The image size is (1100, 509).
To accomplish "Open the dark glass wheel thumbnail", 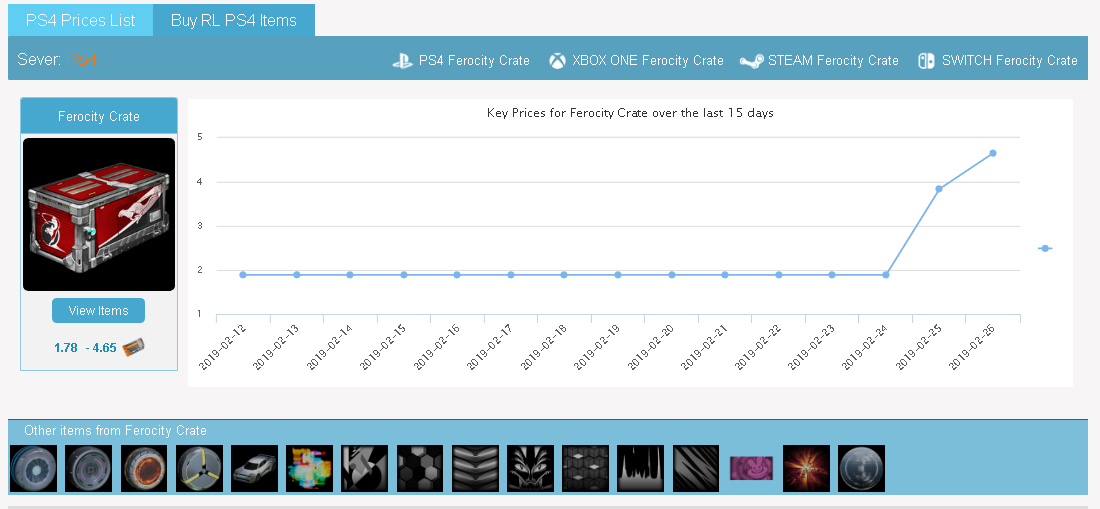I will tap(861, 468).
